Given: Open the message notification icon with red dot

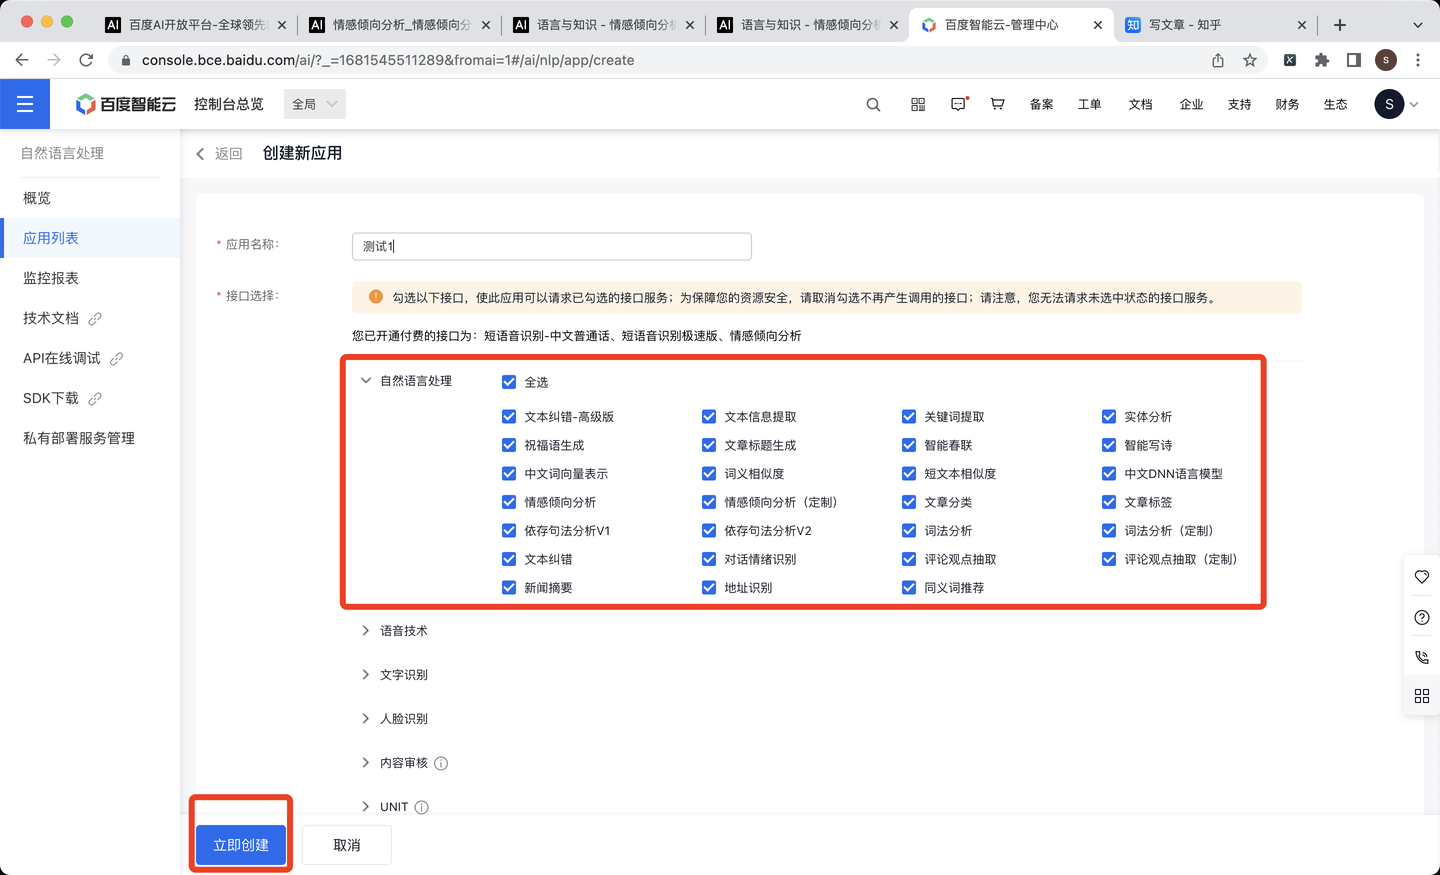Looking at the screenshot, I should [958, 104].
